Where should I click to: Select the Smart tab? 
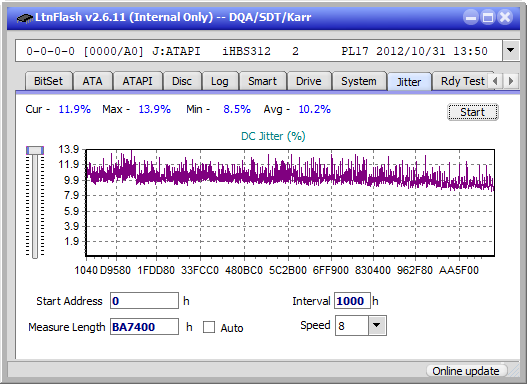pos(262,81)
